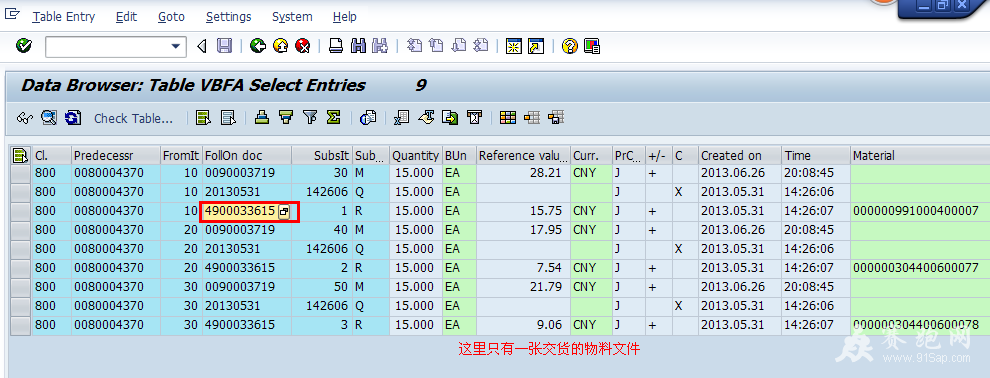Click the Last Page icon
The image size is (990, 378).
(480, 46)
